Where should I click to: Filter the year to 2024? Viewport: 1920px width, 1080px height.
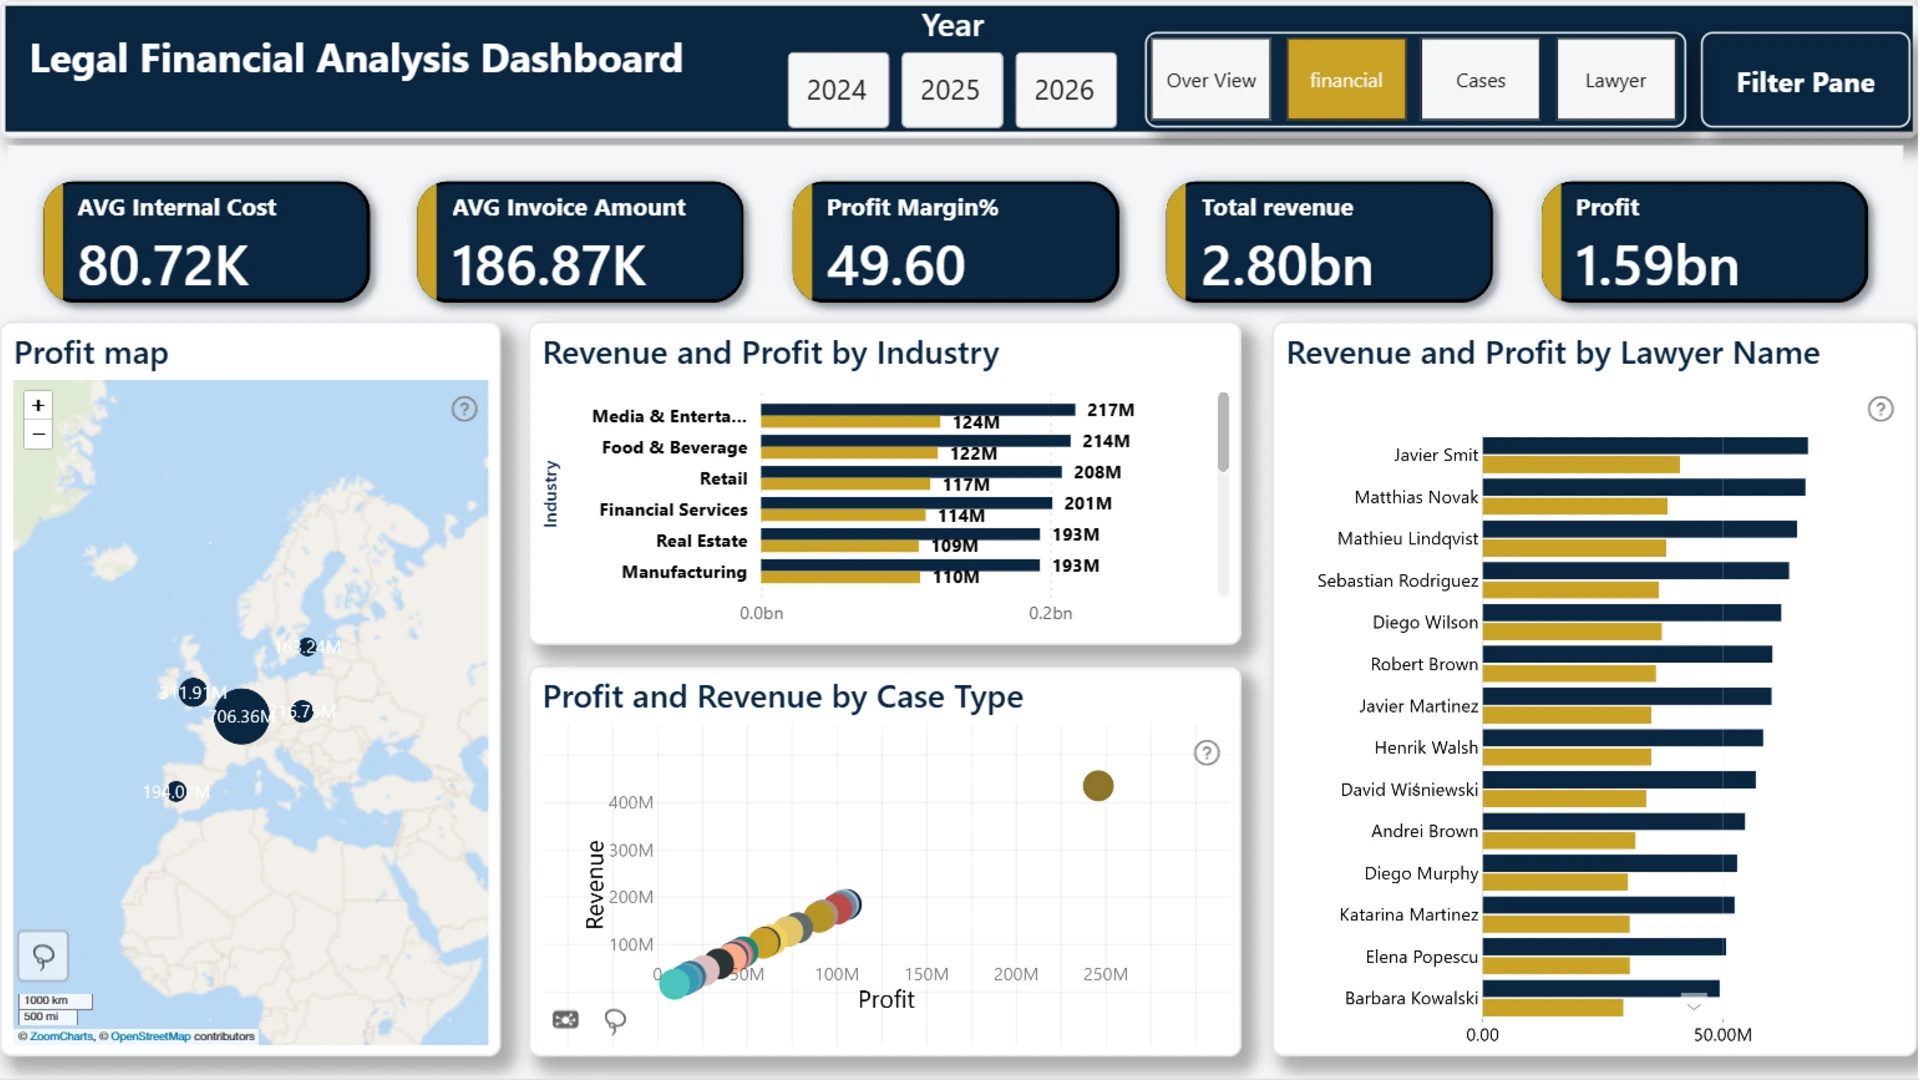coord(837,90)
